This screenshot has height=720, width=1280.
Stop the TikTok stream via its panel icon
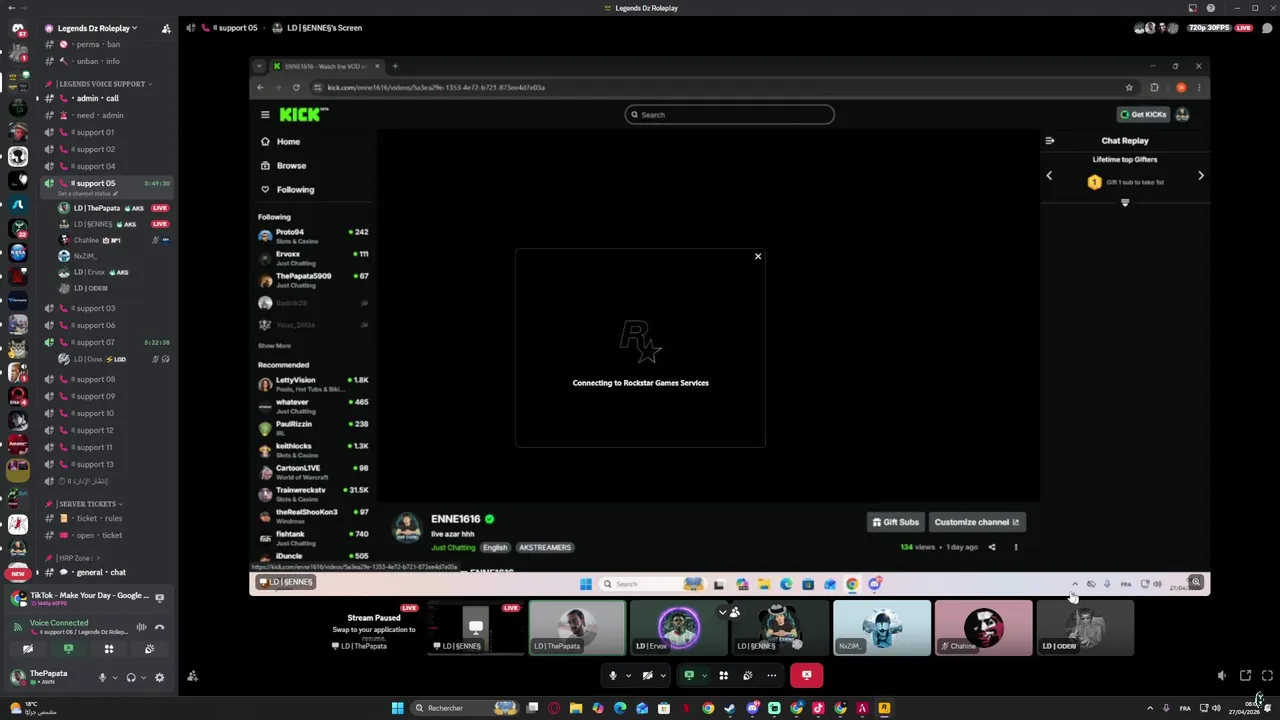click(x=159, y=597)
